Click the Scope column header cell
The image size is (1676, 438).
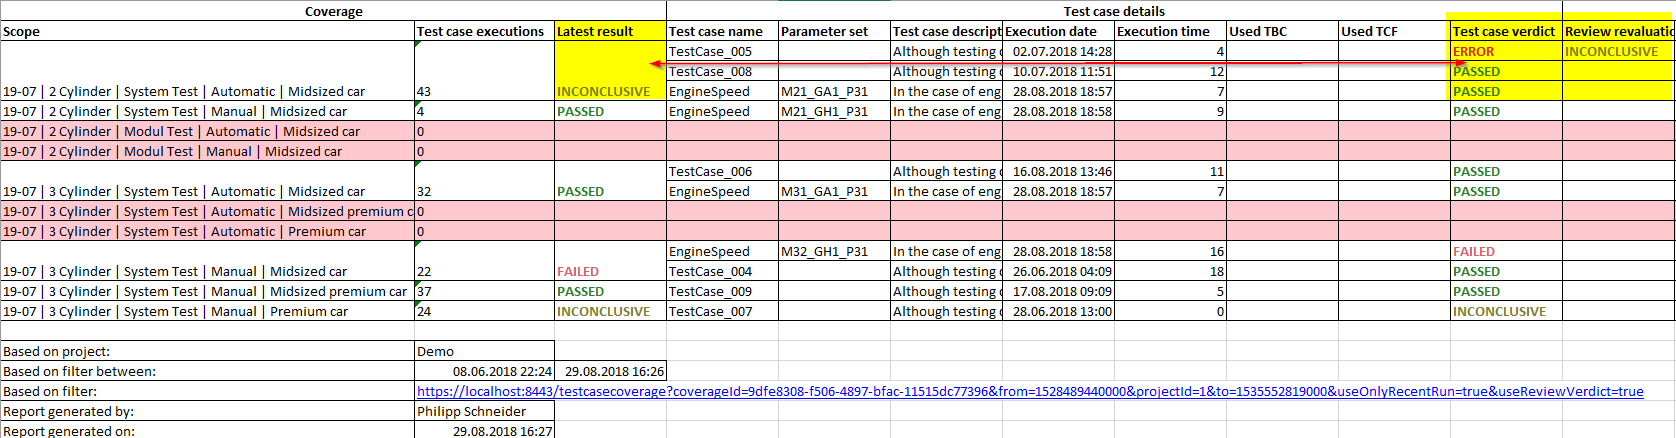tap(207, 32)
